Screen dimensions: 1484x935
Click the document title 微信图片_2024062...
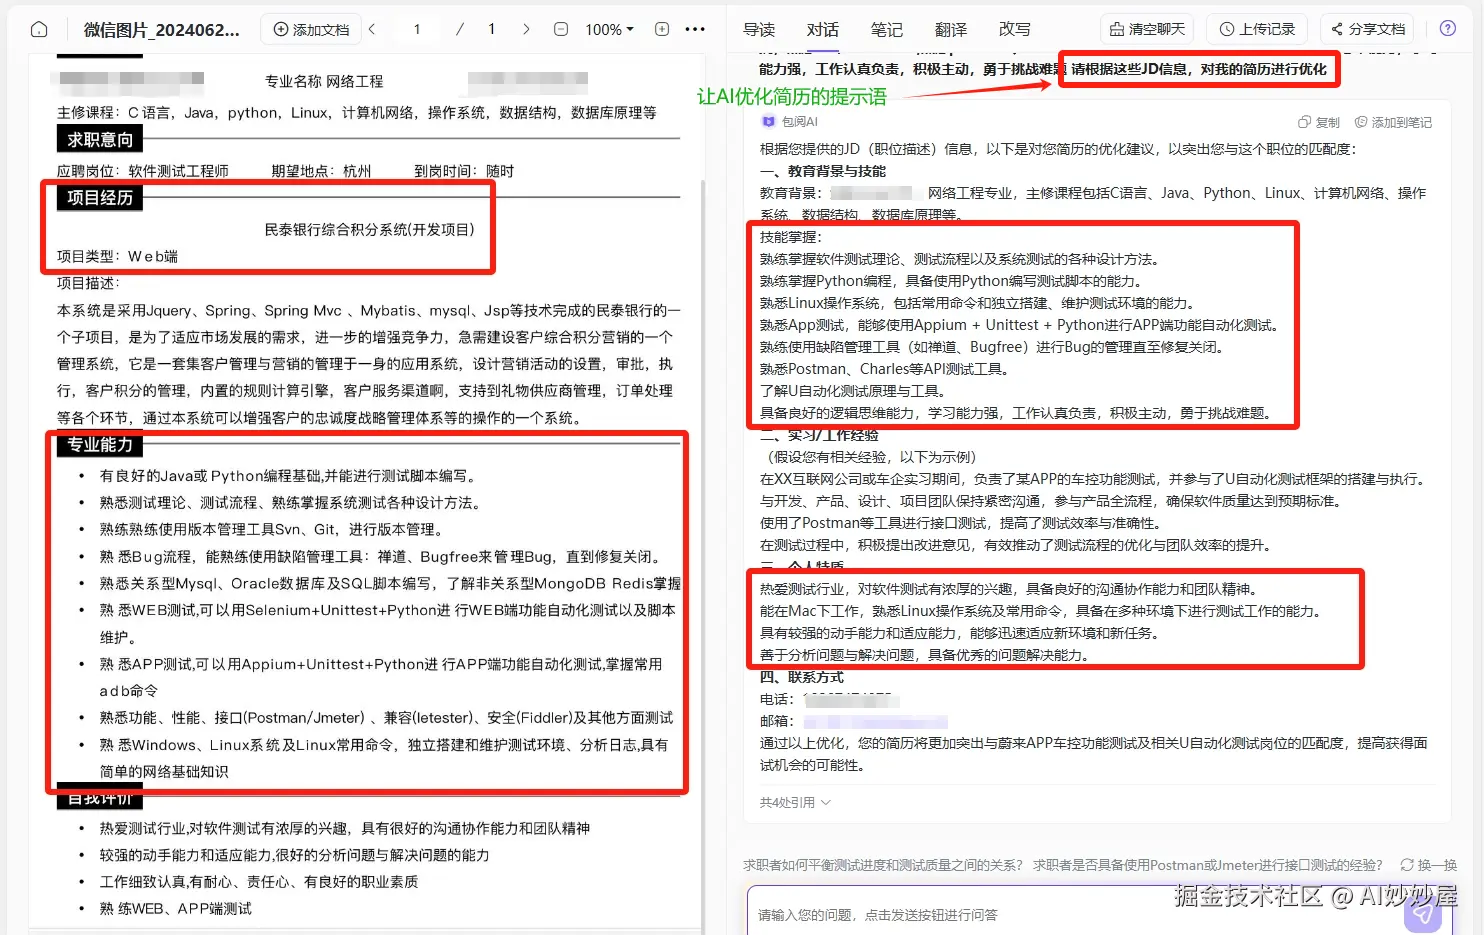point(161,29)
